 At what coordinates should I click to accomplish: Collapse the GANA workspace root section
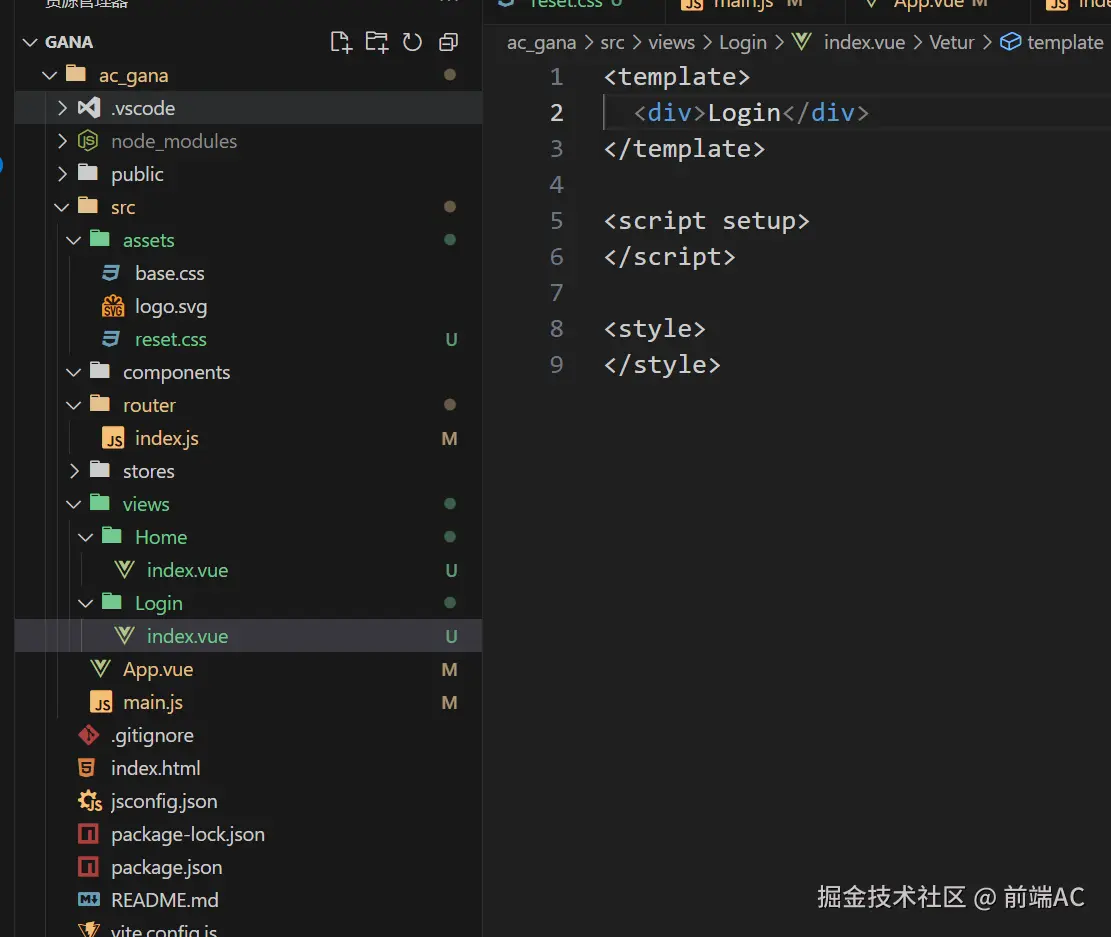pos(68,43)
